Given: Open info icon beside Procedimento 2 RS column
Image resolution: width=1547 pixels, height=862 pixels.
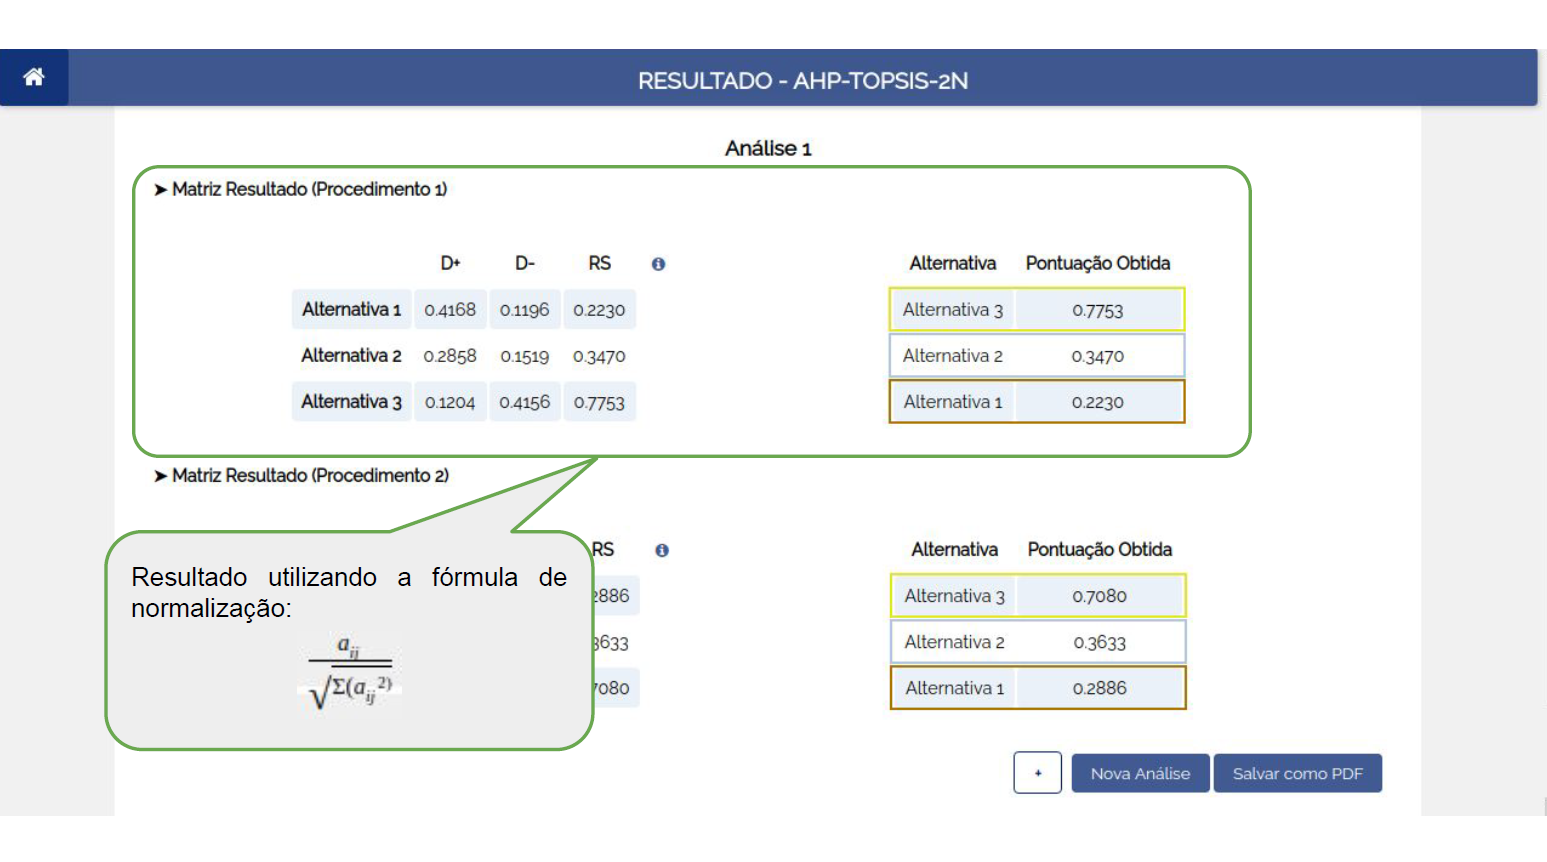Looking at the screenshot, I should (x=662, y=550).
